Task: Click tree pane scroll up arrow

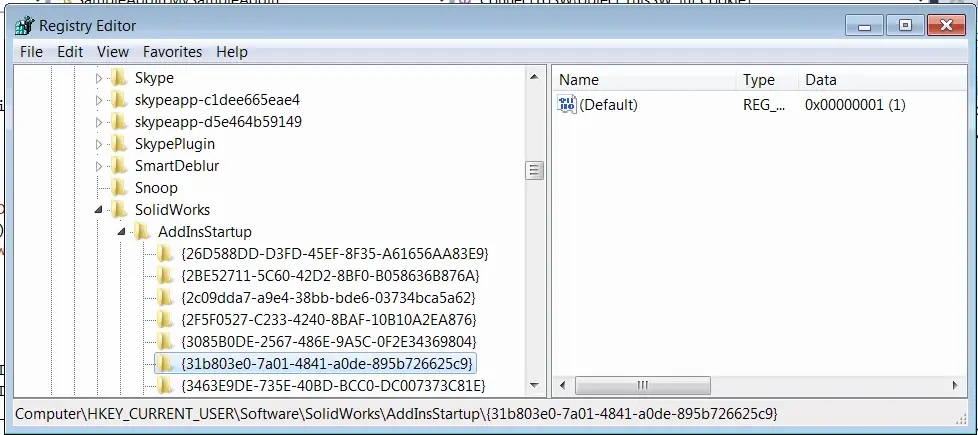Action: click(534, 77)
